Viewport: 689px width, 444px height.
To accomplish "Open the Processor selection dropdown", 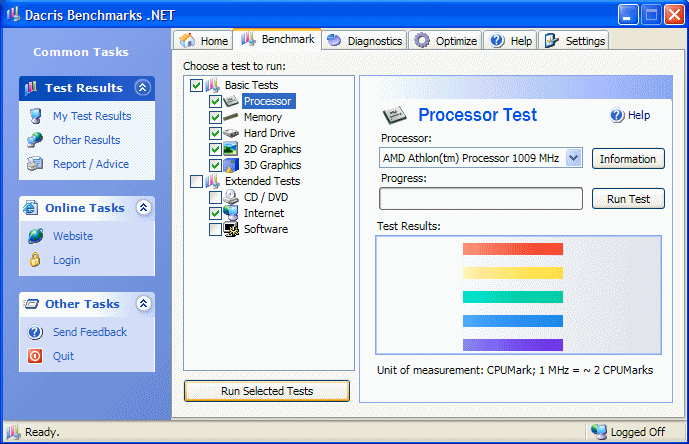I will point(573,158).
